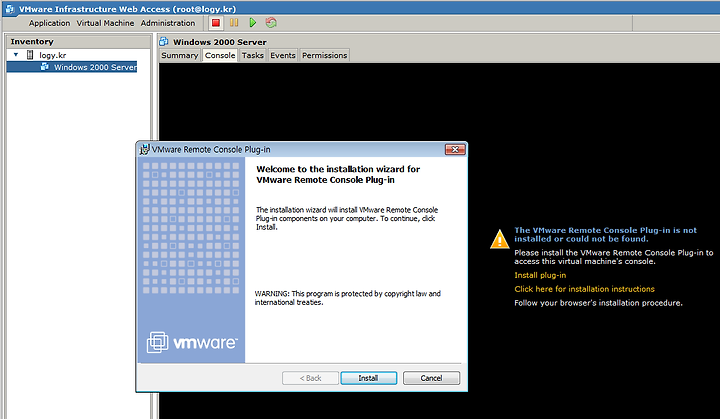Click the disabled Back button
Image resolution: width=720 pixels, height=419 pixels.
click(x=310, y=378)
